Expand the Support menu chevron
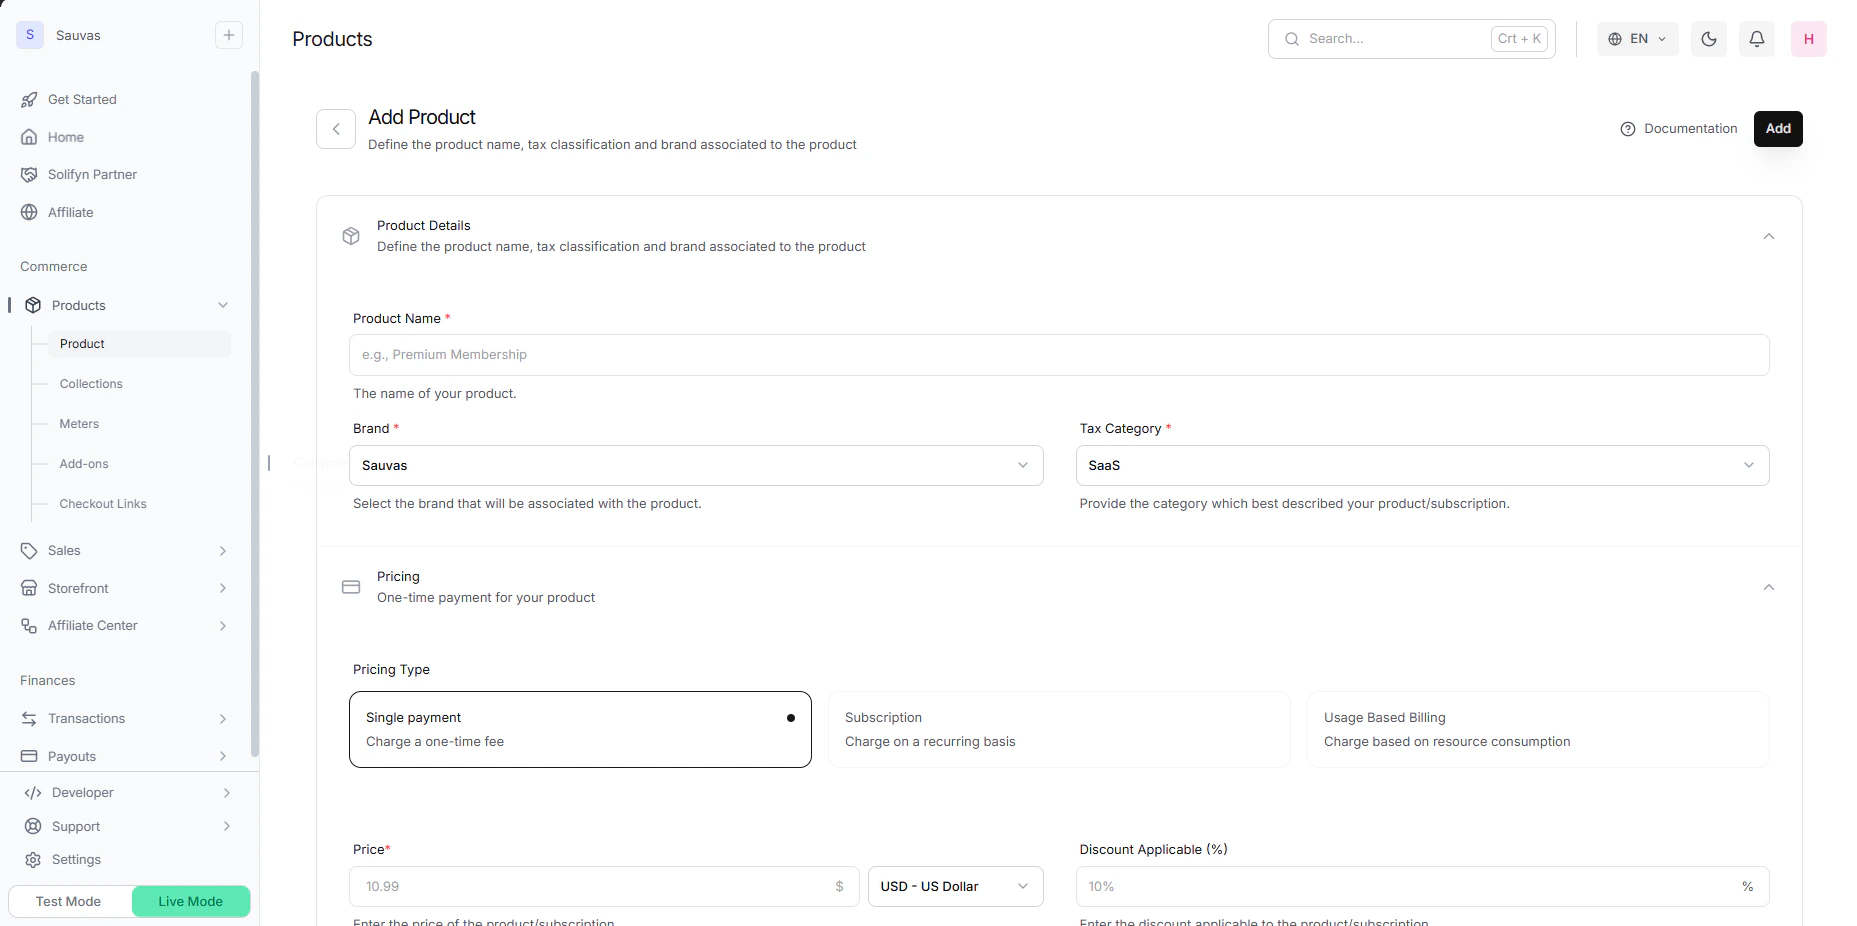The width and height of the screenshot is (1857, 926). (x=227, y=826)
